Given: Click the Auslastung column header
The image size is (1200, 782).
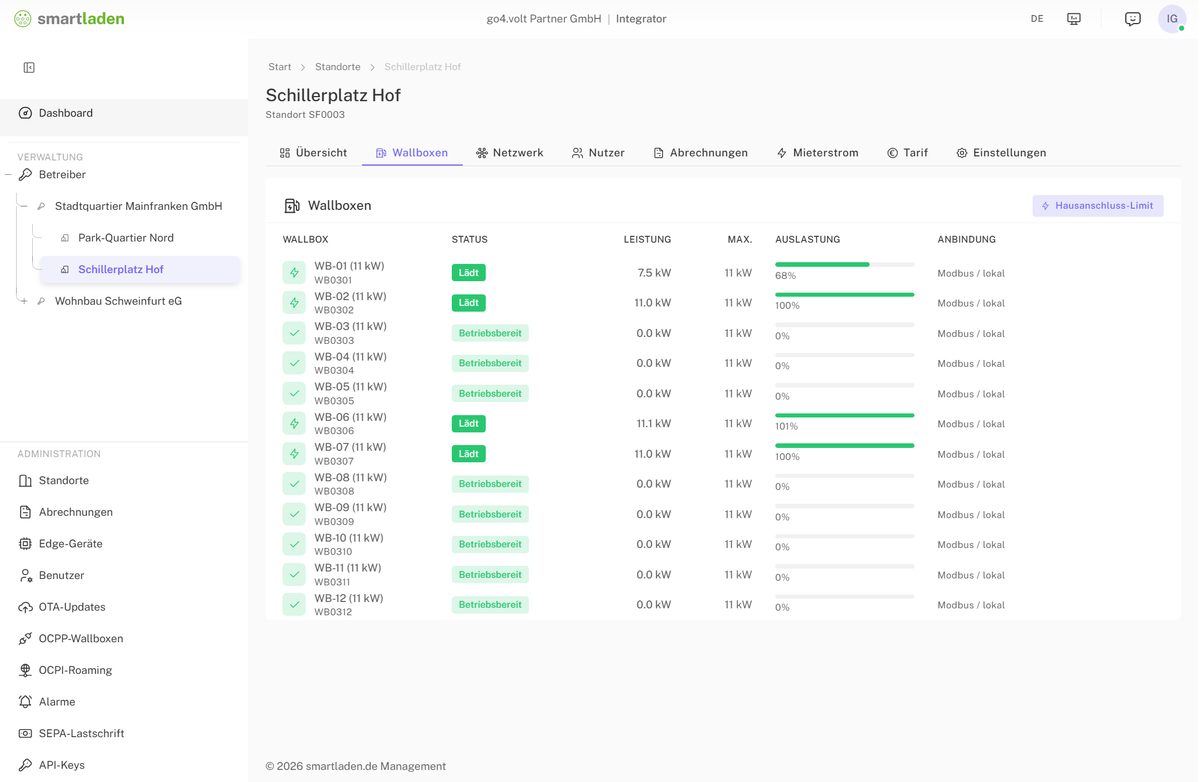Looking at the screenshot, I should click(x=808, y=240).
